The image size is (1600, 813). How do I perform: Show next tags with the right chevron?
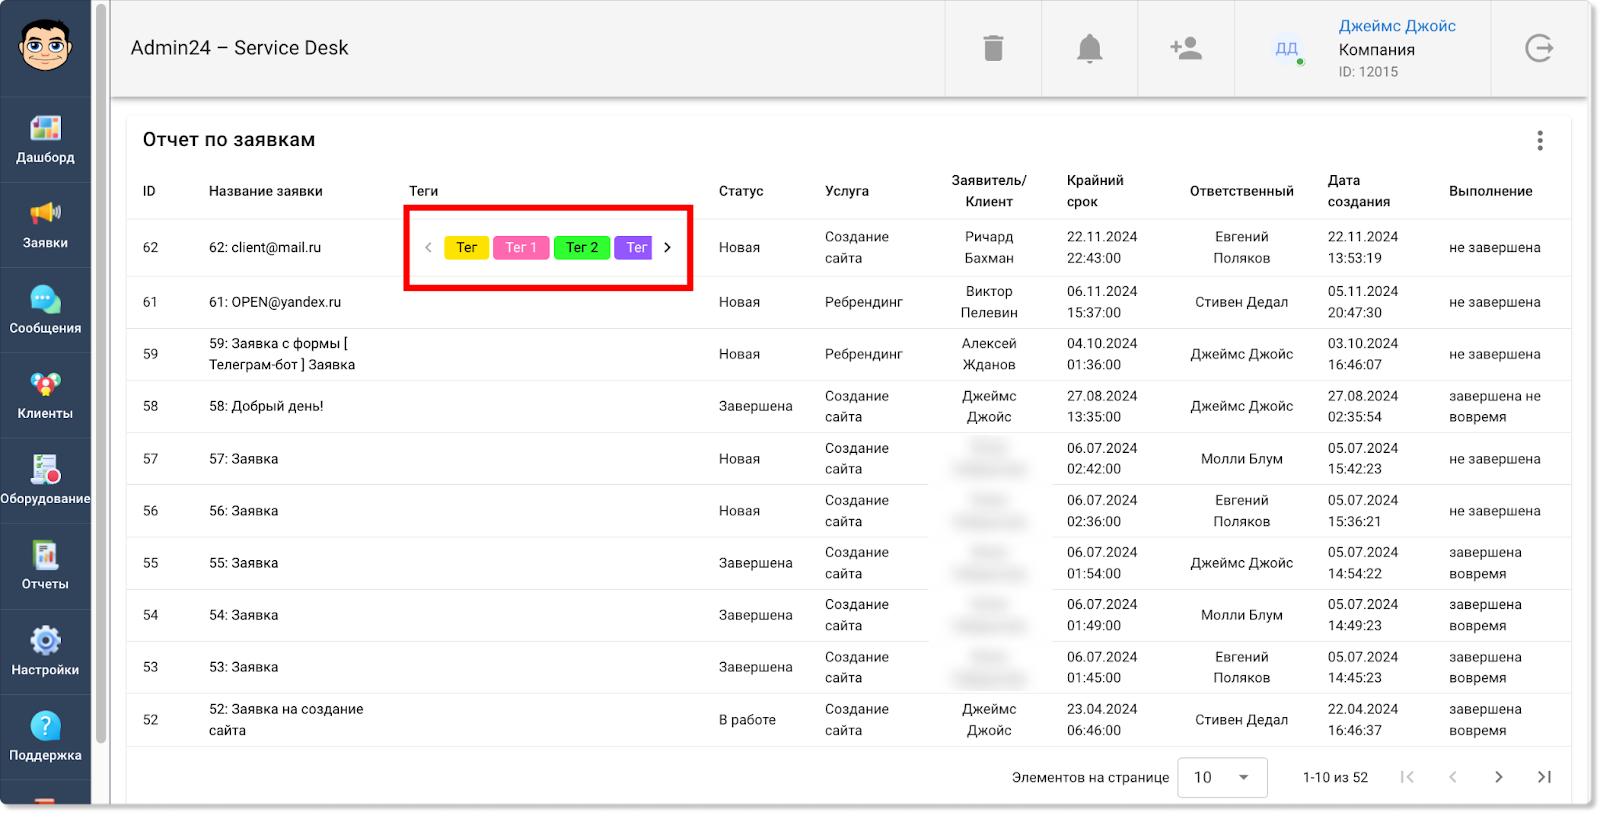click(668, 247)
